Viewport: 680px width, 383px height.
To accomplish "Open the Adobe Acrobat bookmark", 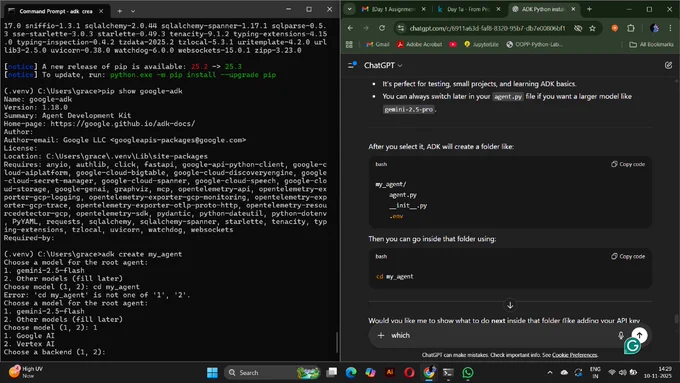I will [419, 44].
